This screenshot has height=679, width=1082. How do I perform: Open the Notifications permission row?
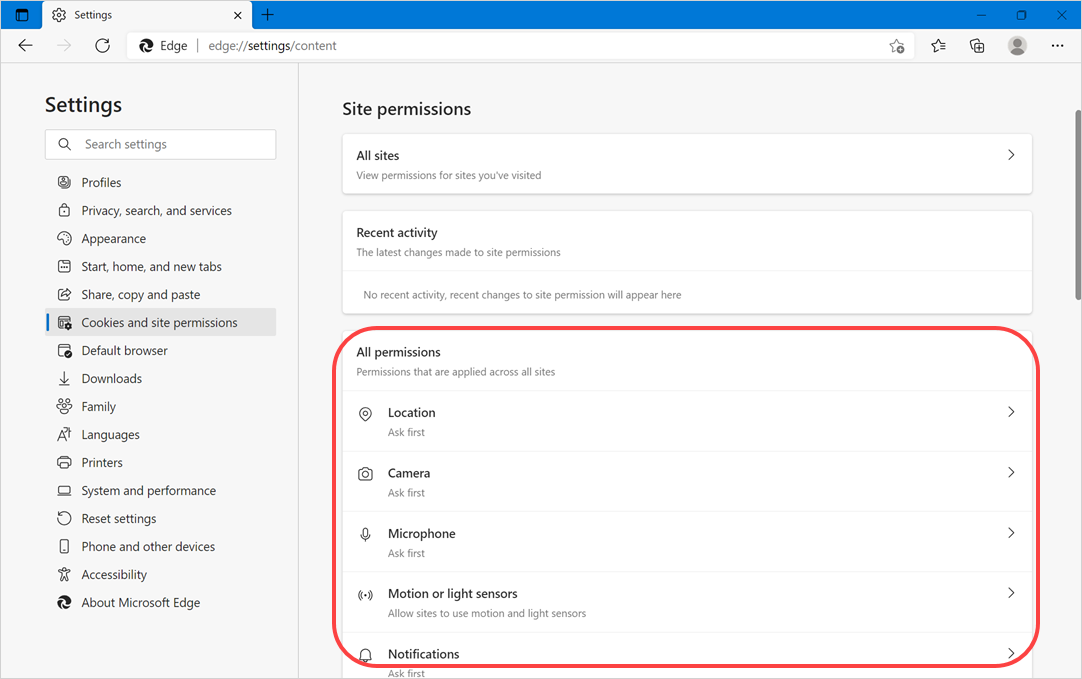click(423, 654)
